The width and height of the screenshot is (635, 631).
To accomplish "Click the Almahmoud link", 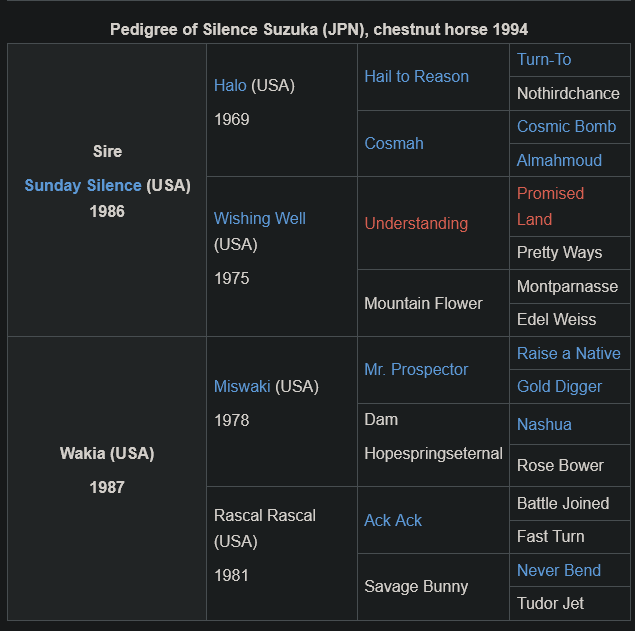I will (559, 160).
